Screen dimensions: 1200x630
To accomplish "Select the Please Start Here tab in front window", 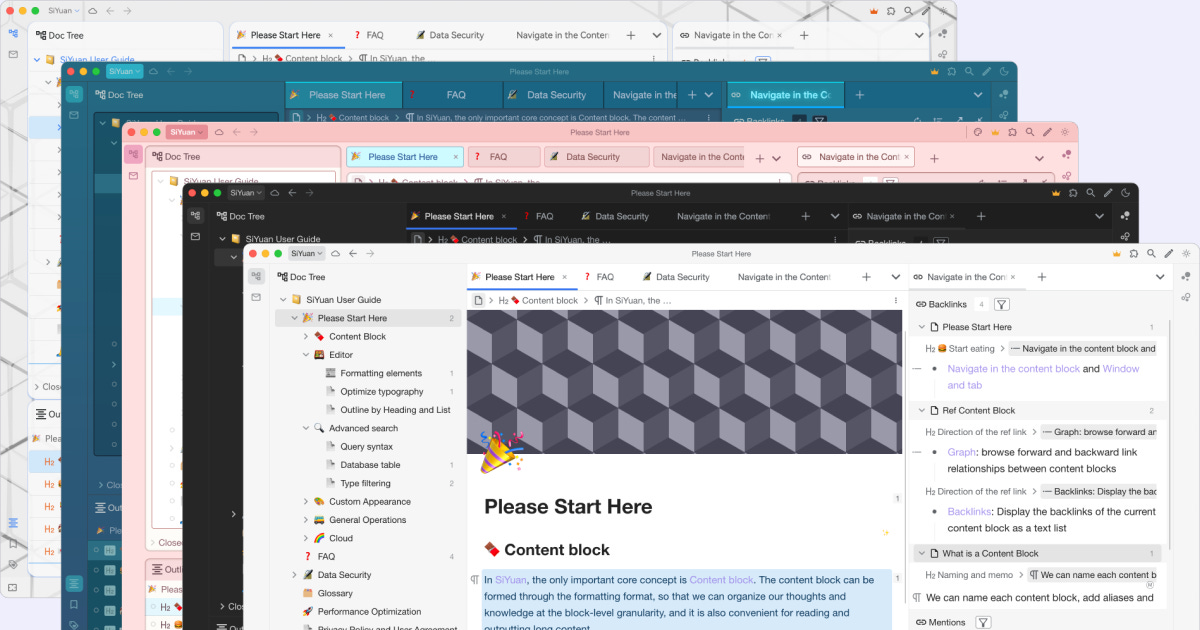I will tap(520, 277).
